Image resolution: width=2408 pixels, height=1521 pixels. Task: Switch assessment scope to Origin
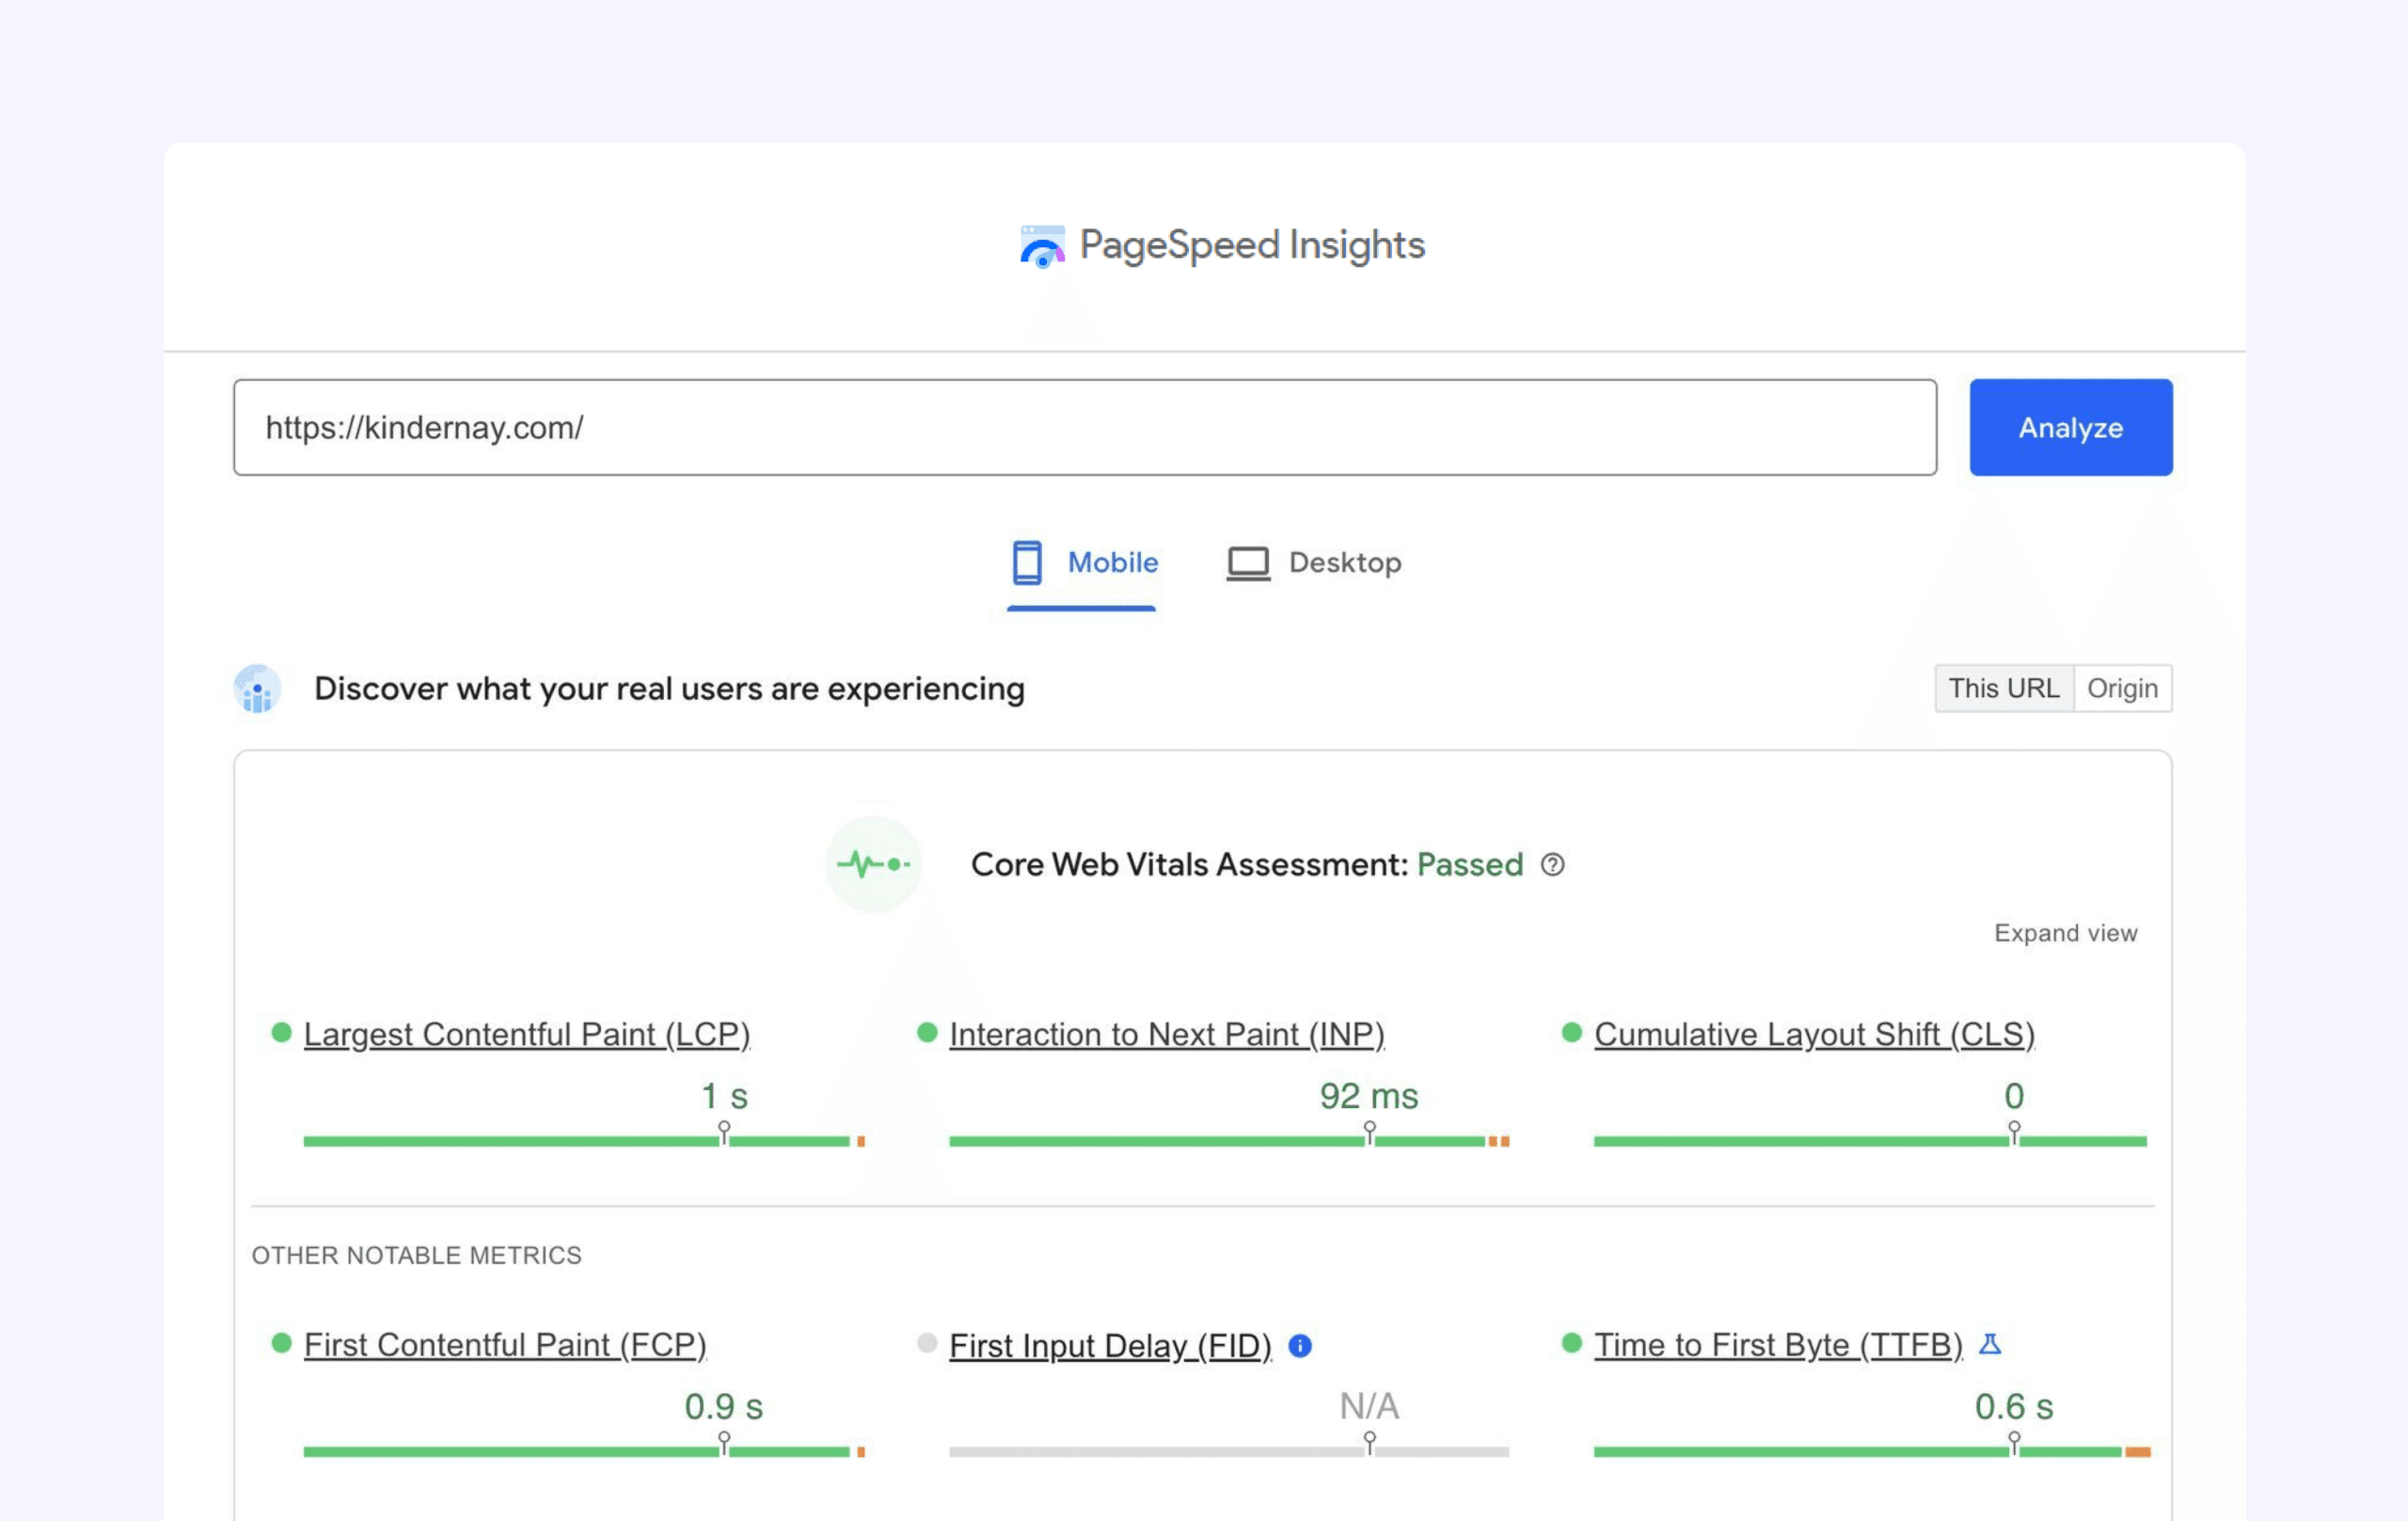[x=2123, y=688]
